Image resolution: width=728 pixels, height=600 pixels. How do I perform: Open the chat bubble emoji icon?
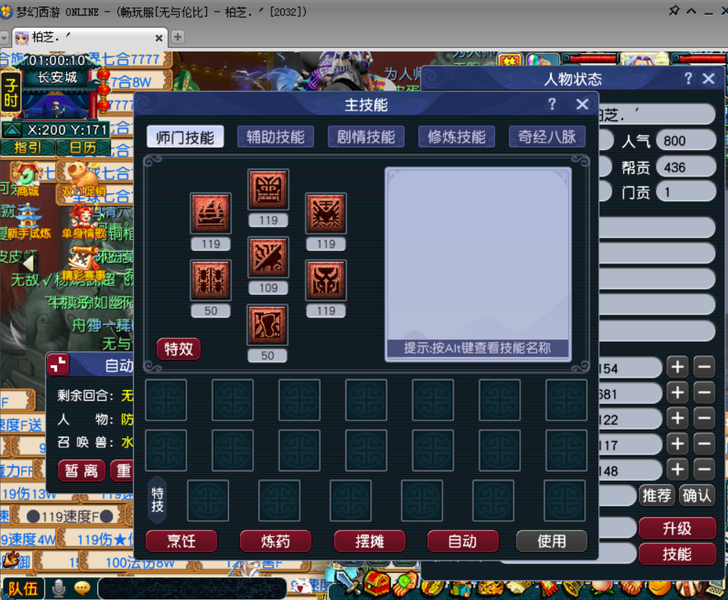pos(82,588)
